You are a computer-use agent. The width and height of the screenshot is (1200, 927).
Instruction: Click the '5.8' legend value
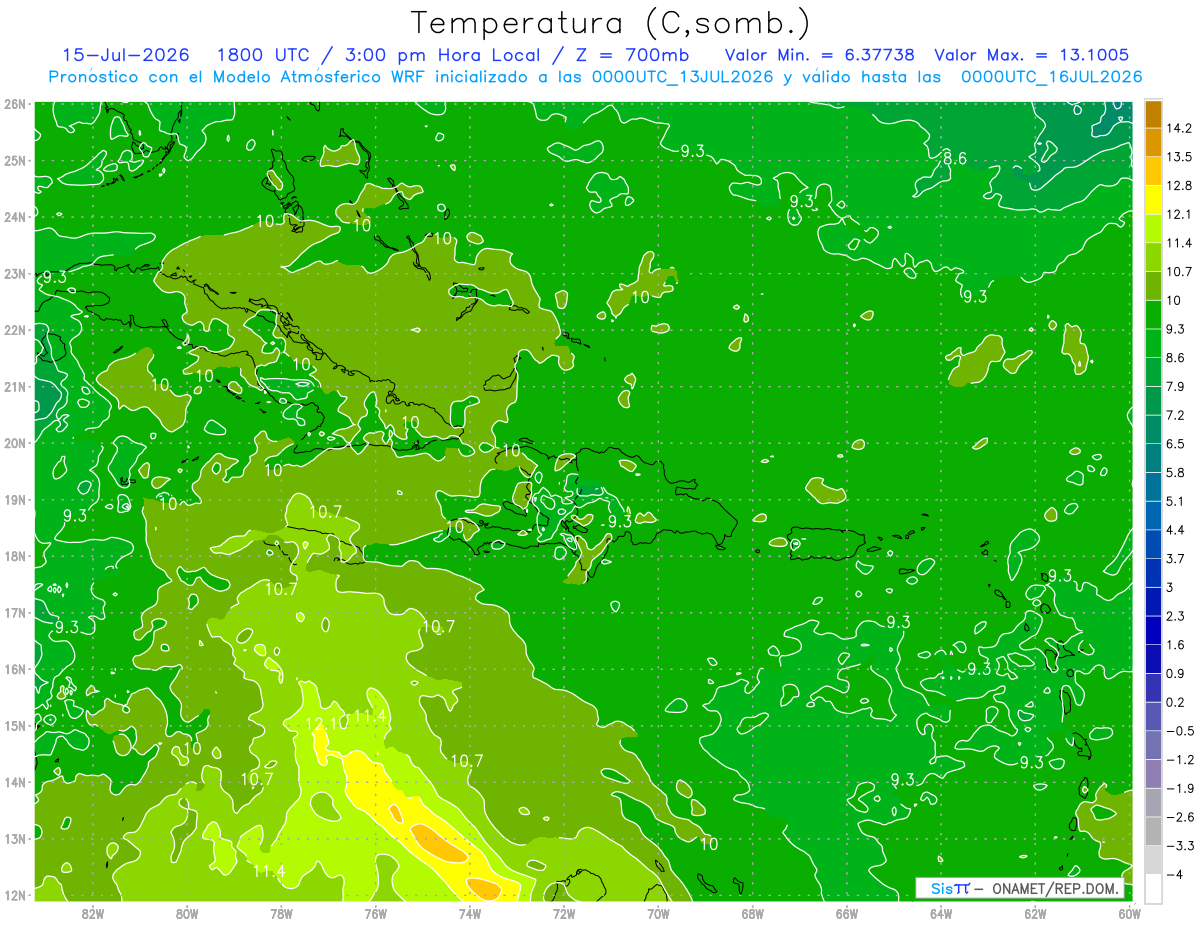[1176, 472]
